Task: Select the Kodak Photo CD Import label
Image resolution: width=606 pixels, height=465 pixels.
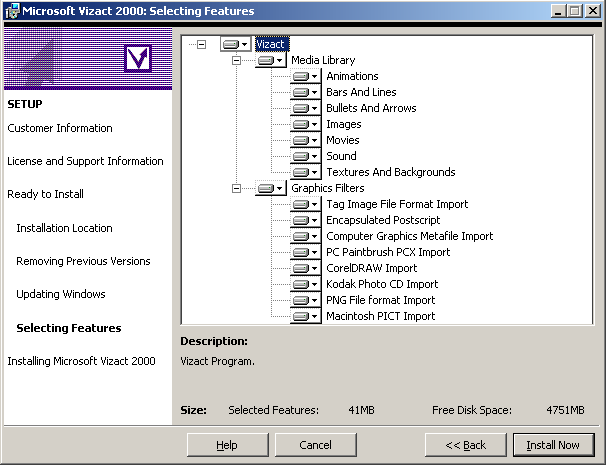Action: tap(382, 284)
